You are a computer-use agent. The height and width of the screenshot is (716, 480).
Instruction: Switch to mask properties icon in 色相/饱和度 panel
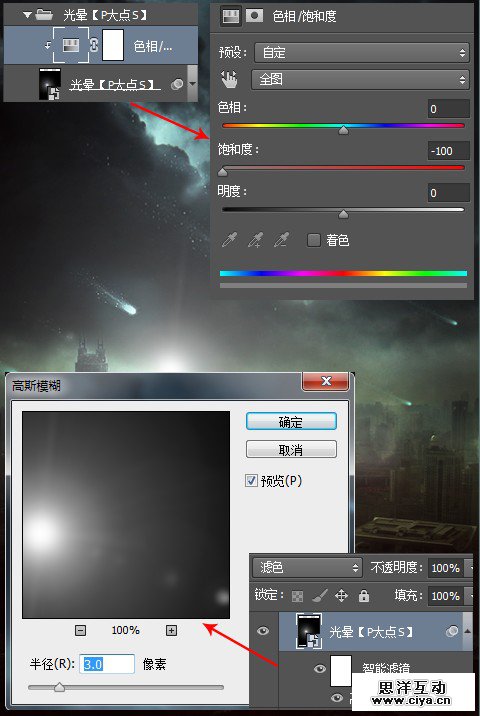(x=254, y=16)
